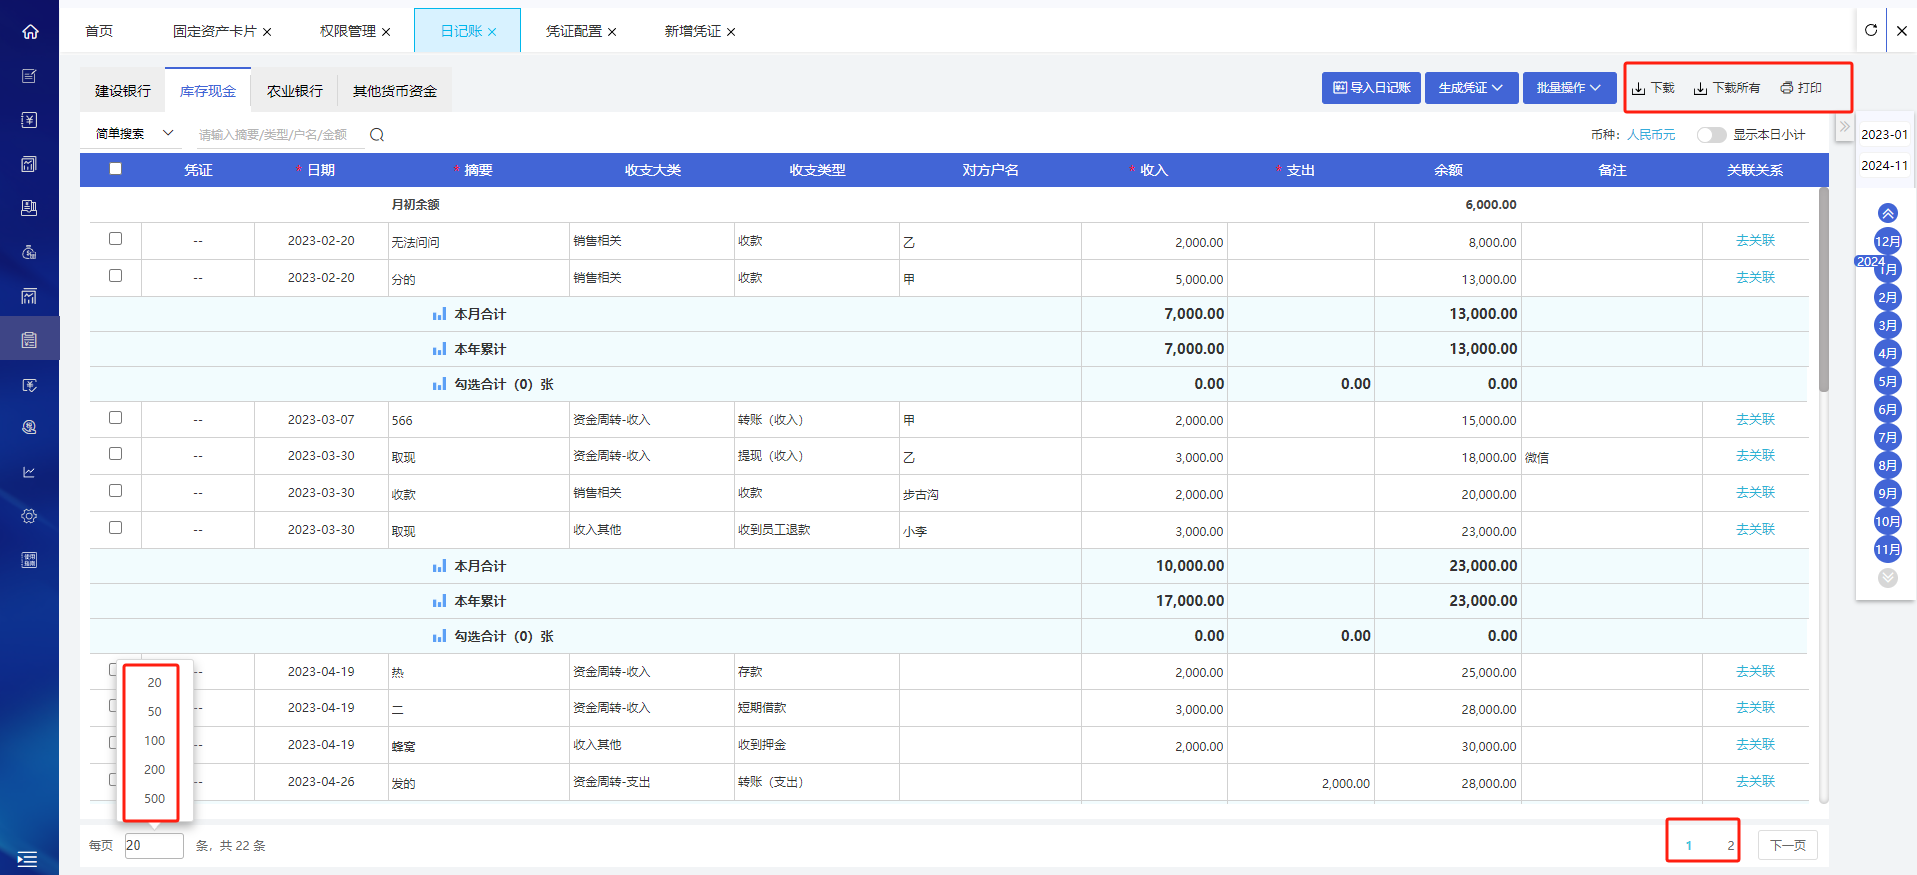Select the 2023-01 date range start
Screen dimensions: 1917x875
tap(1885, 135)
